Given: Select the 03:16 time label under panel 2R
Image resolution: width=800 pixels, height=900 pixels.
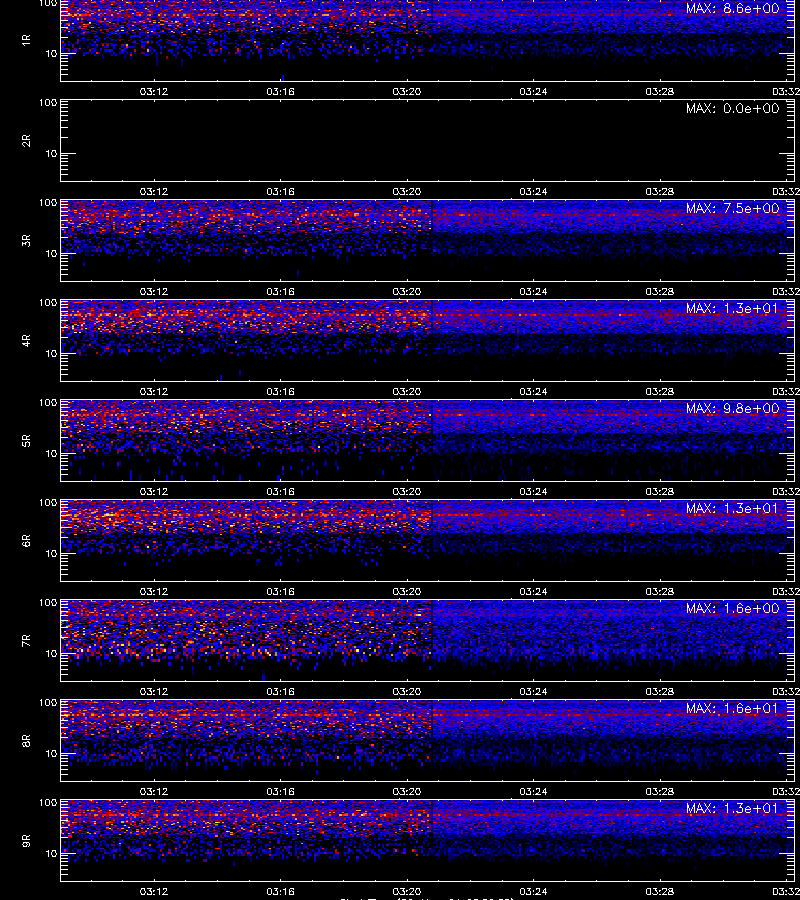Looking at the screenshot, I should click(x=281, y=192).
